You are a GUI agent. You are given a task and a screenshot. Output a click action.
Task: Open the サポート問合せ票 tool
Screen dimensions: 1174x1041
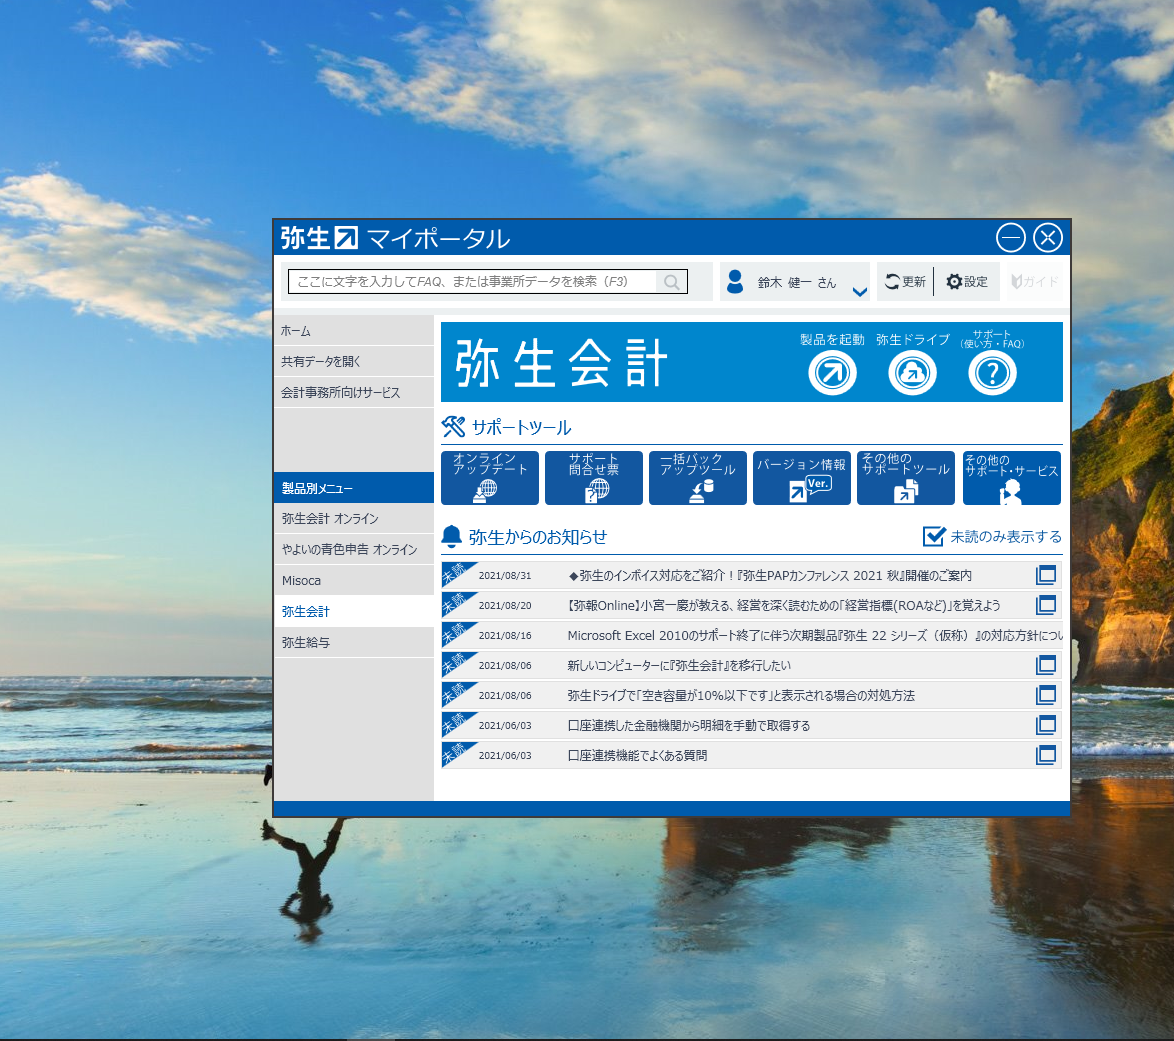tap(594, 478)
